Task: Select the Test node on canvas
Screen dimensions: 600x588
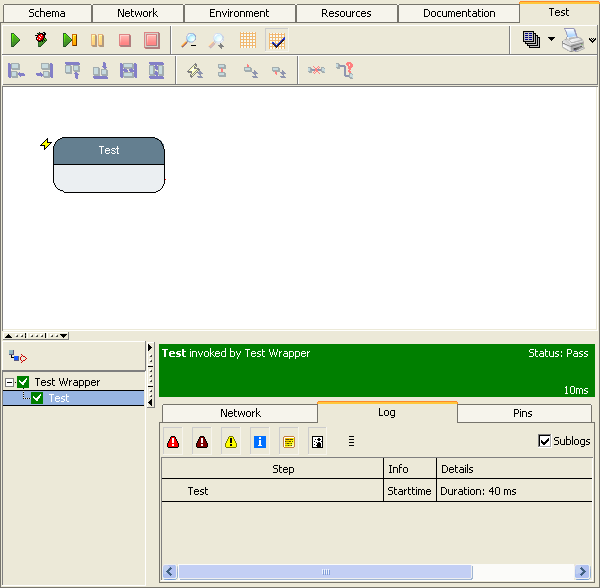Action: [x=109, y=151]
